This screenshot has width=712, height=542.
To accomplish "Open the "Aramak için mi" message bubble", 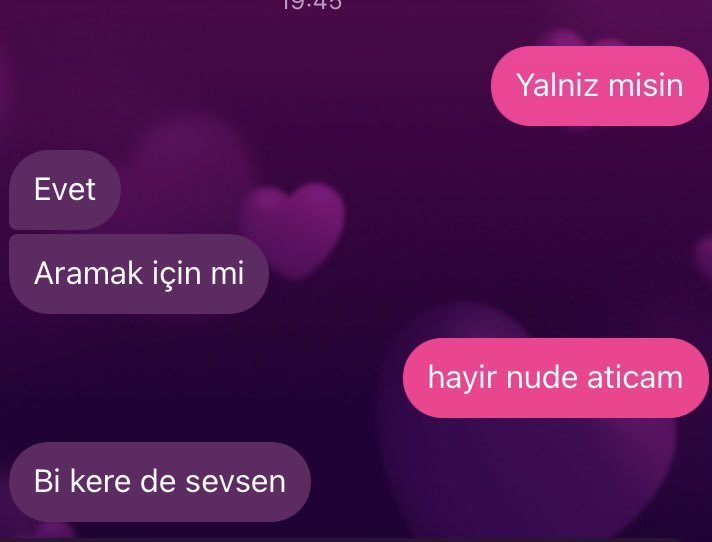I will pyautogui.click(x=139, y=274).
